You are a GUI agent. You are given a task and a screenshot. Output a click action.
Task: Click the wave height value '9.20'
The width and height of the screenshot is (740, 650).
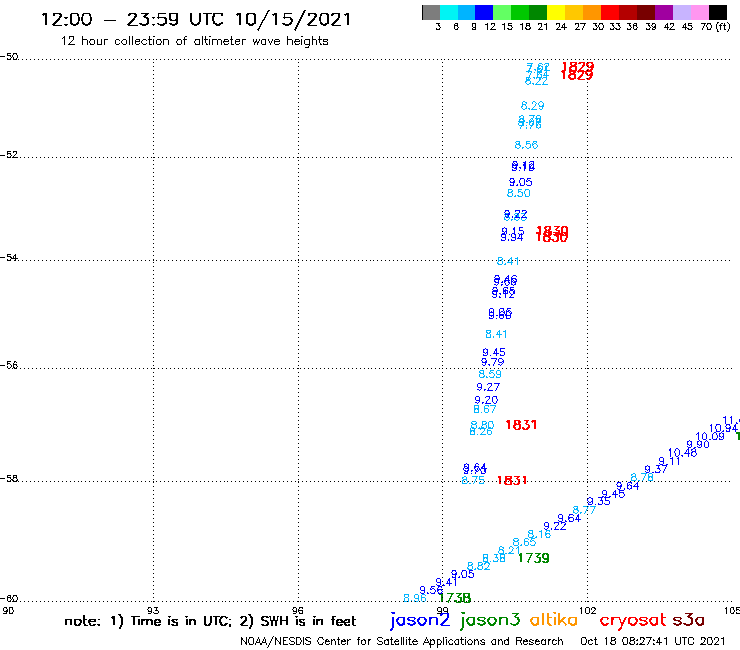point(486,400)
